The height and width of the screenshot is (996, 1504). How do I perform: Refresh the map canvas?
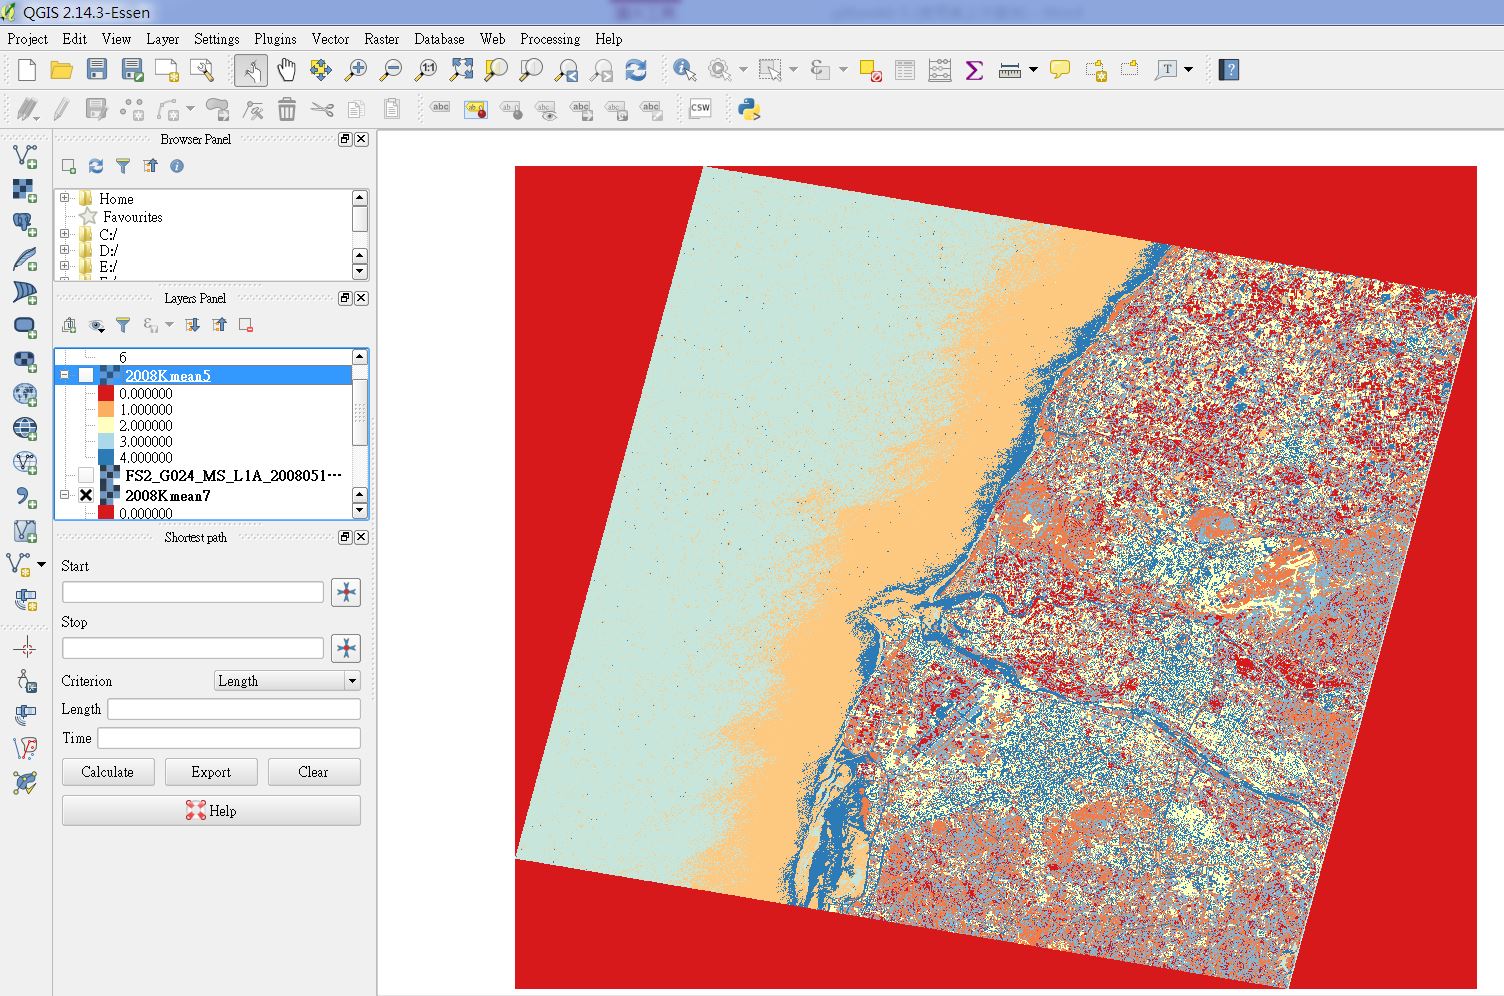point(636,70)
